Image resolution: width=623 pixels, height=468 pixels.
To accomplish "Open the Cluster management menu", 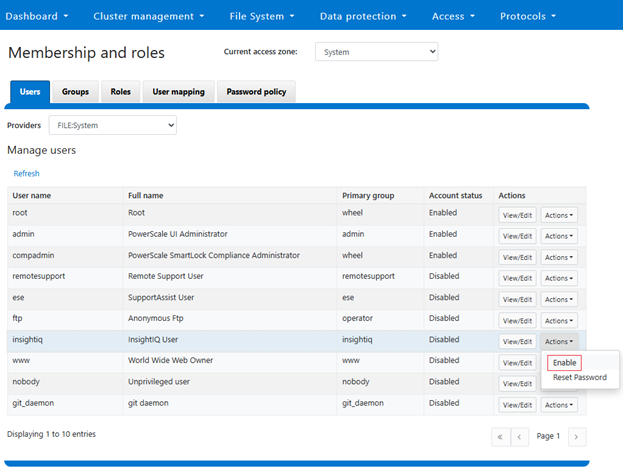I will pyautogui.click(x=148, y=16).
